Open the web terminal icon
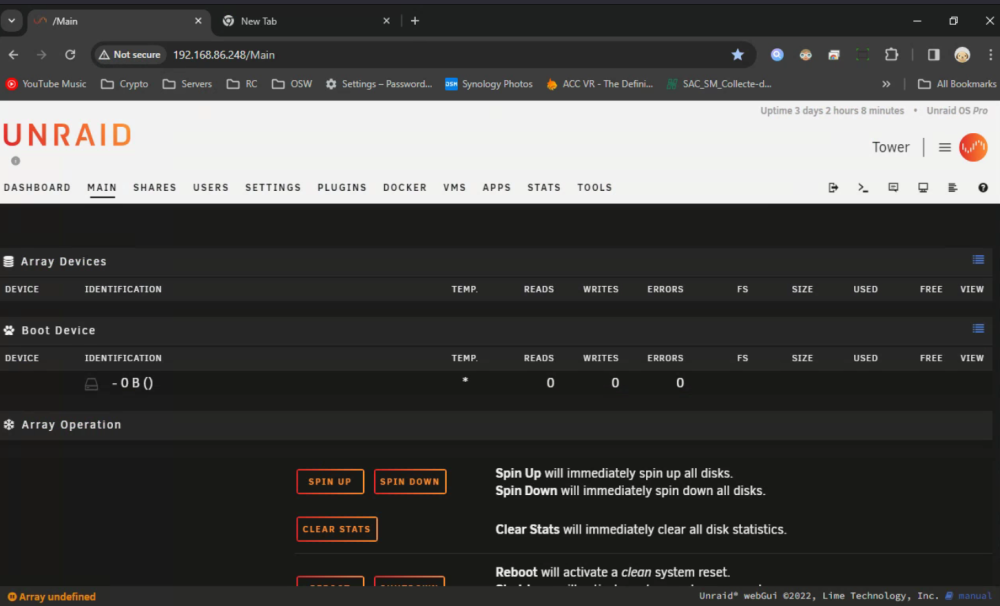1000x606 pixels. (863, 188)
